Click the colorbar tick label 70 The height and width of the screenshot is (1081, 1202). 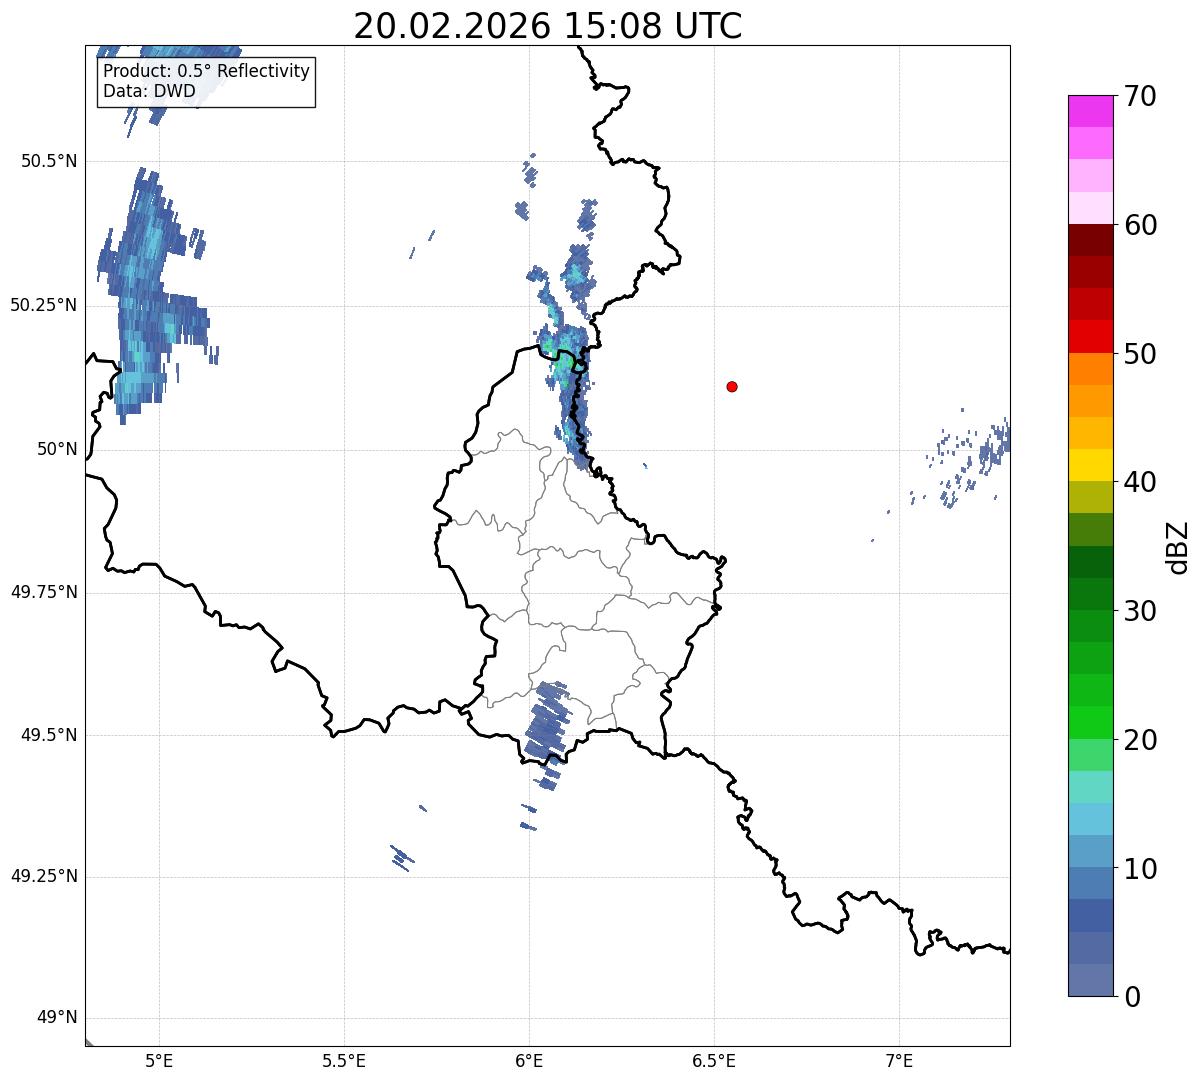tap(1140, 96)
